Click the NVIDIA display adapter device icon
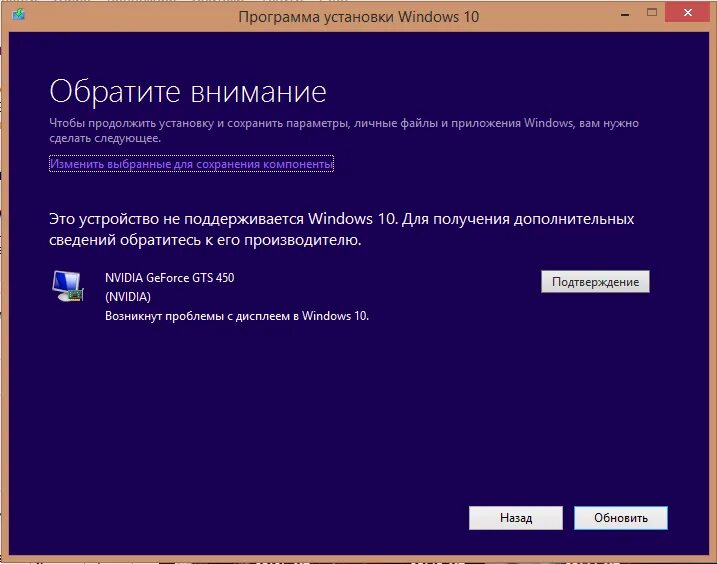This screenshot has width=717, height=564. pyautogui.click(x=68, y=286)
